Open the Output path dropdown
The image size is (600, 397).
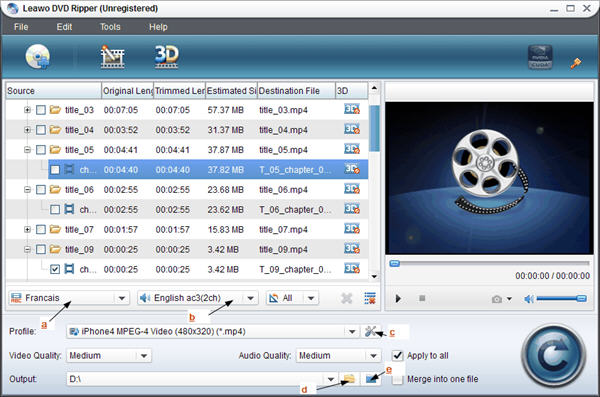pyautogui.click(x=331, y=379)
